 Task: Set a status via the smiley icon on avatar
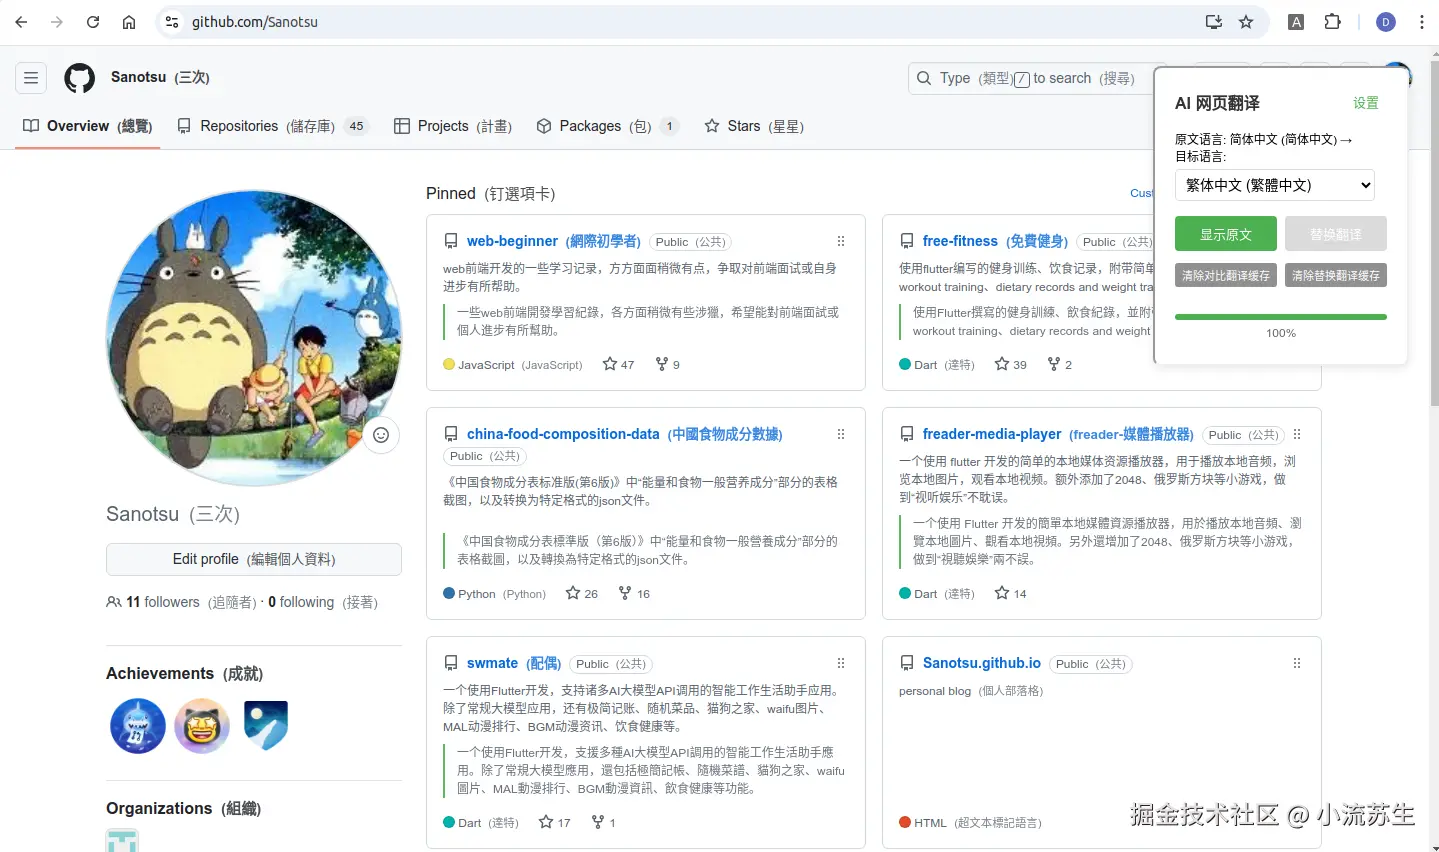click(x=381, y=435)
